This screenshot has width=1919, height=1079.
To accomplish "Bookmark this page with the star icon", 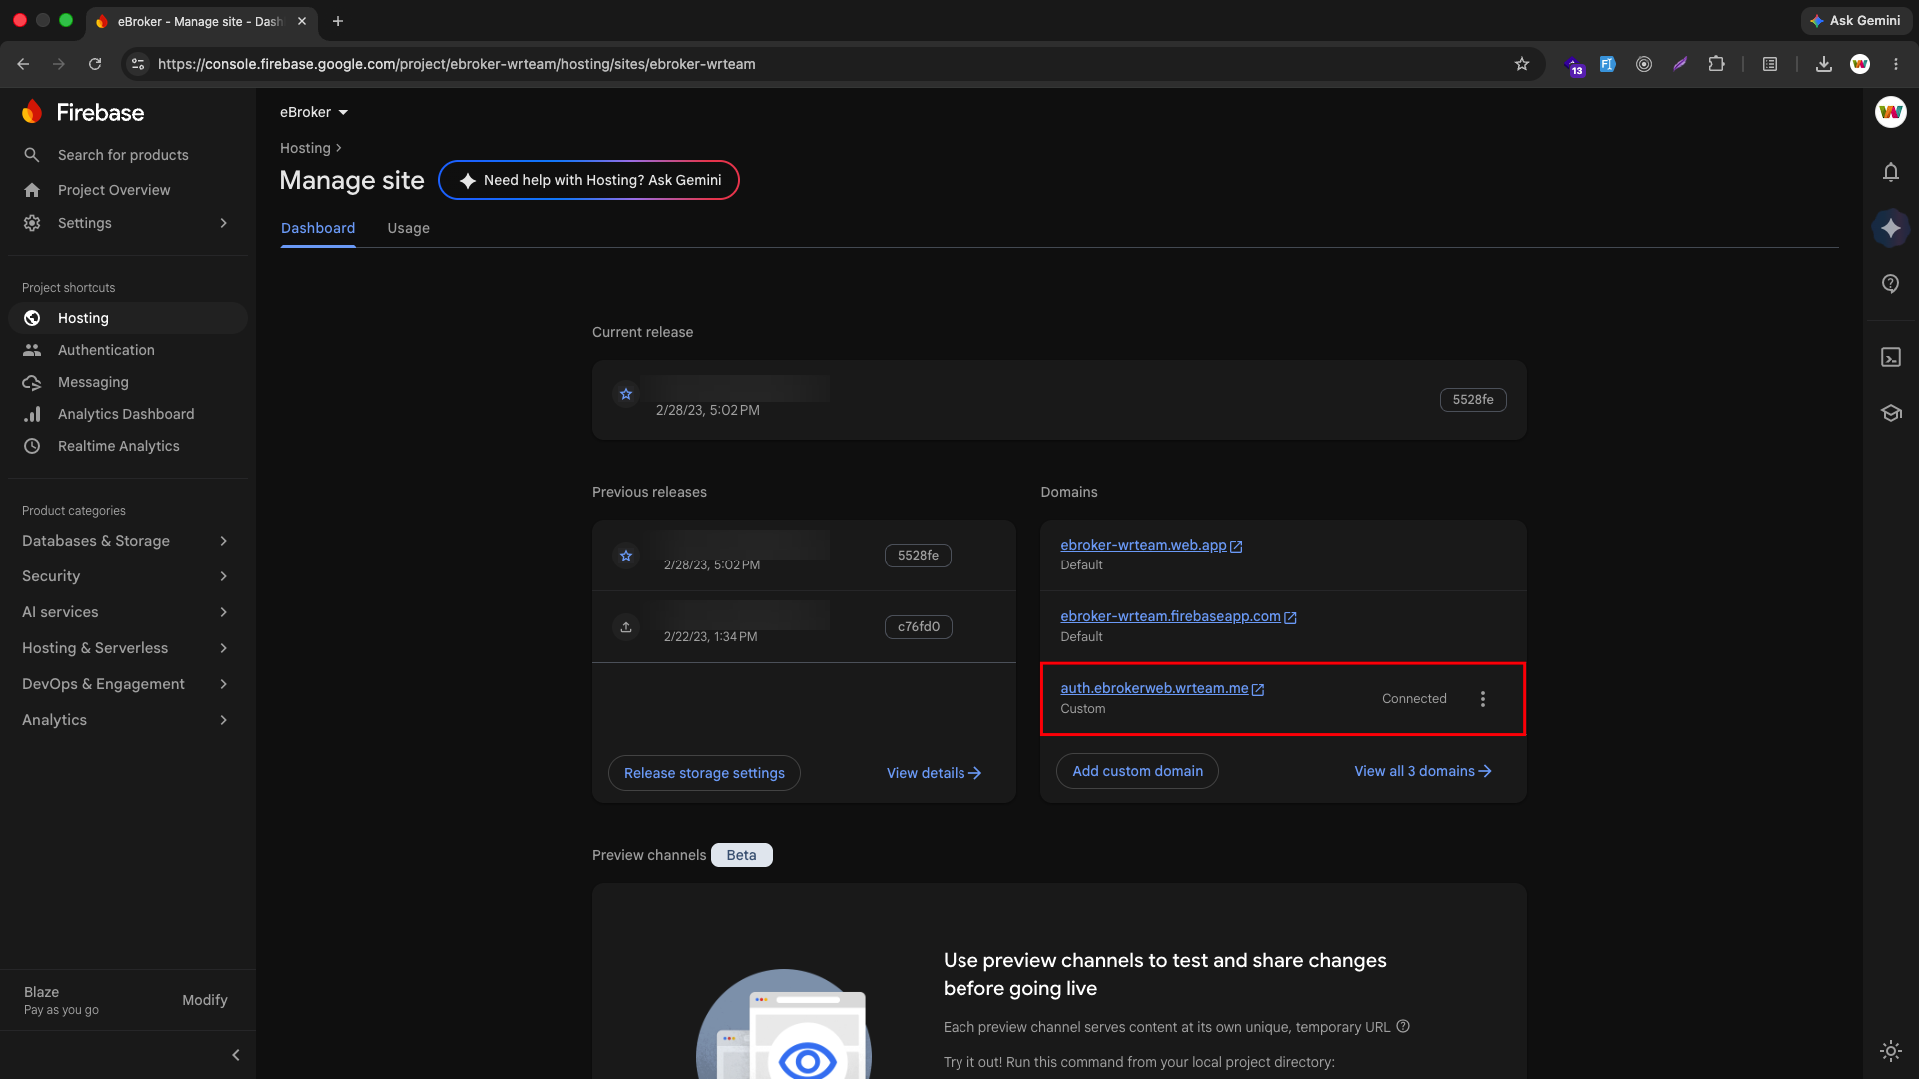I will [x=1521, y=64].
